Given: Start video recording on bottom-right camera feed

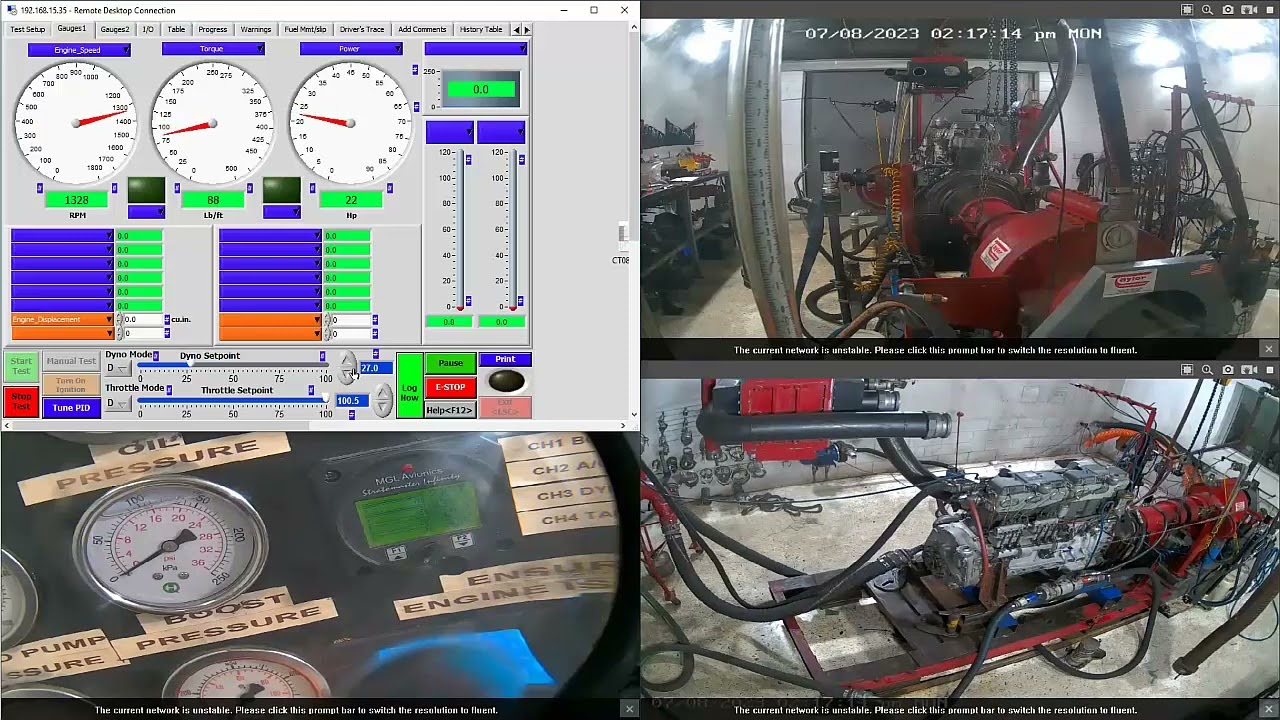Looking at the screenshot, I should click(x=1249, y=370).
